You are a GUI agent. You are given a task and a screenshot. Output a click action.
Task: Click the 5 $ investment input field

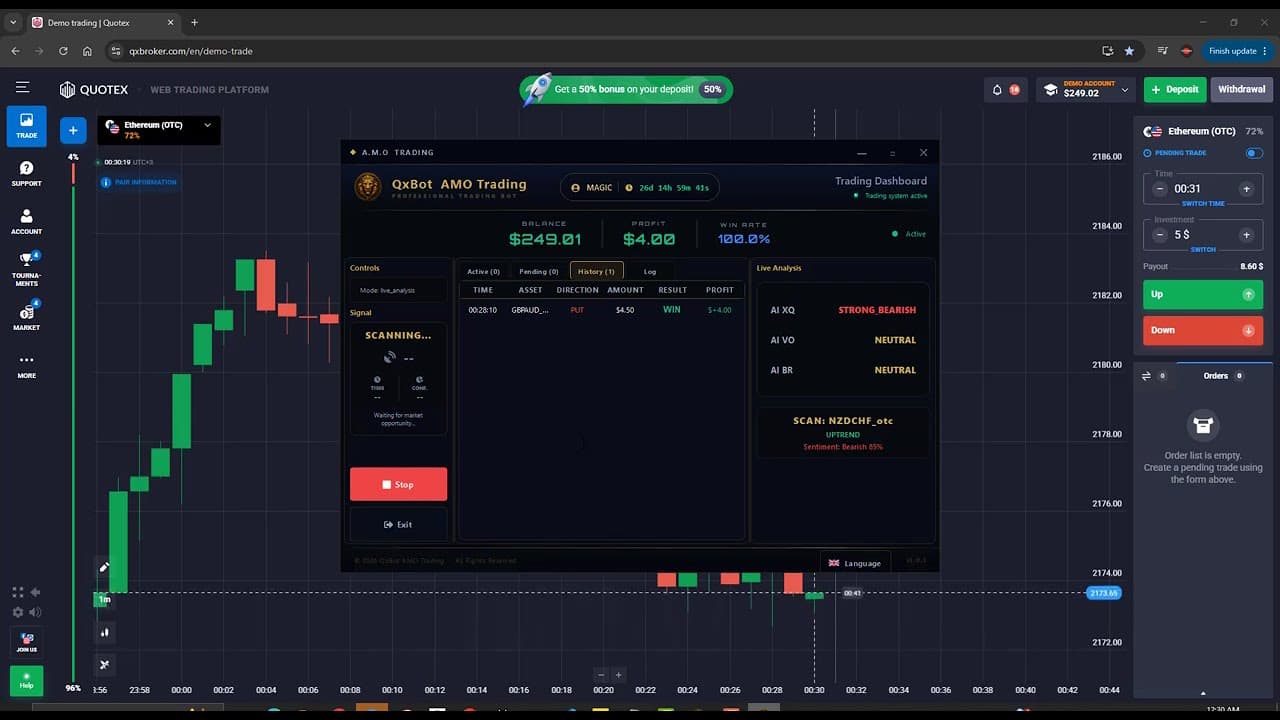[1203, 235]
